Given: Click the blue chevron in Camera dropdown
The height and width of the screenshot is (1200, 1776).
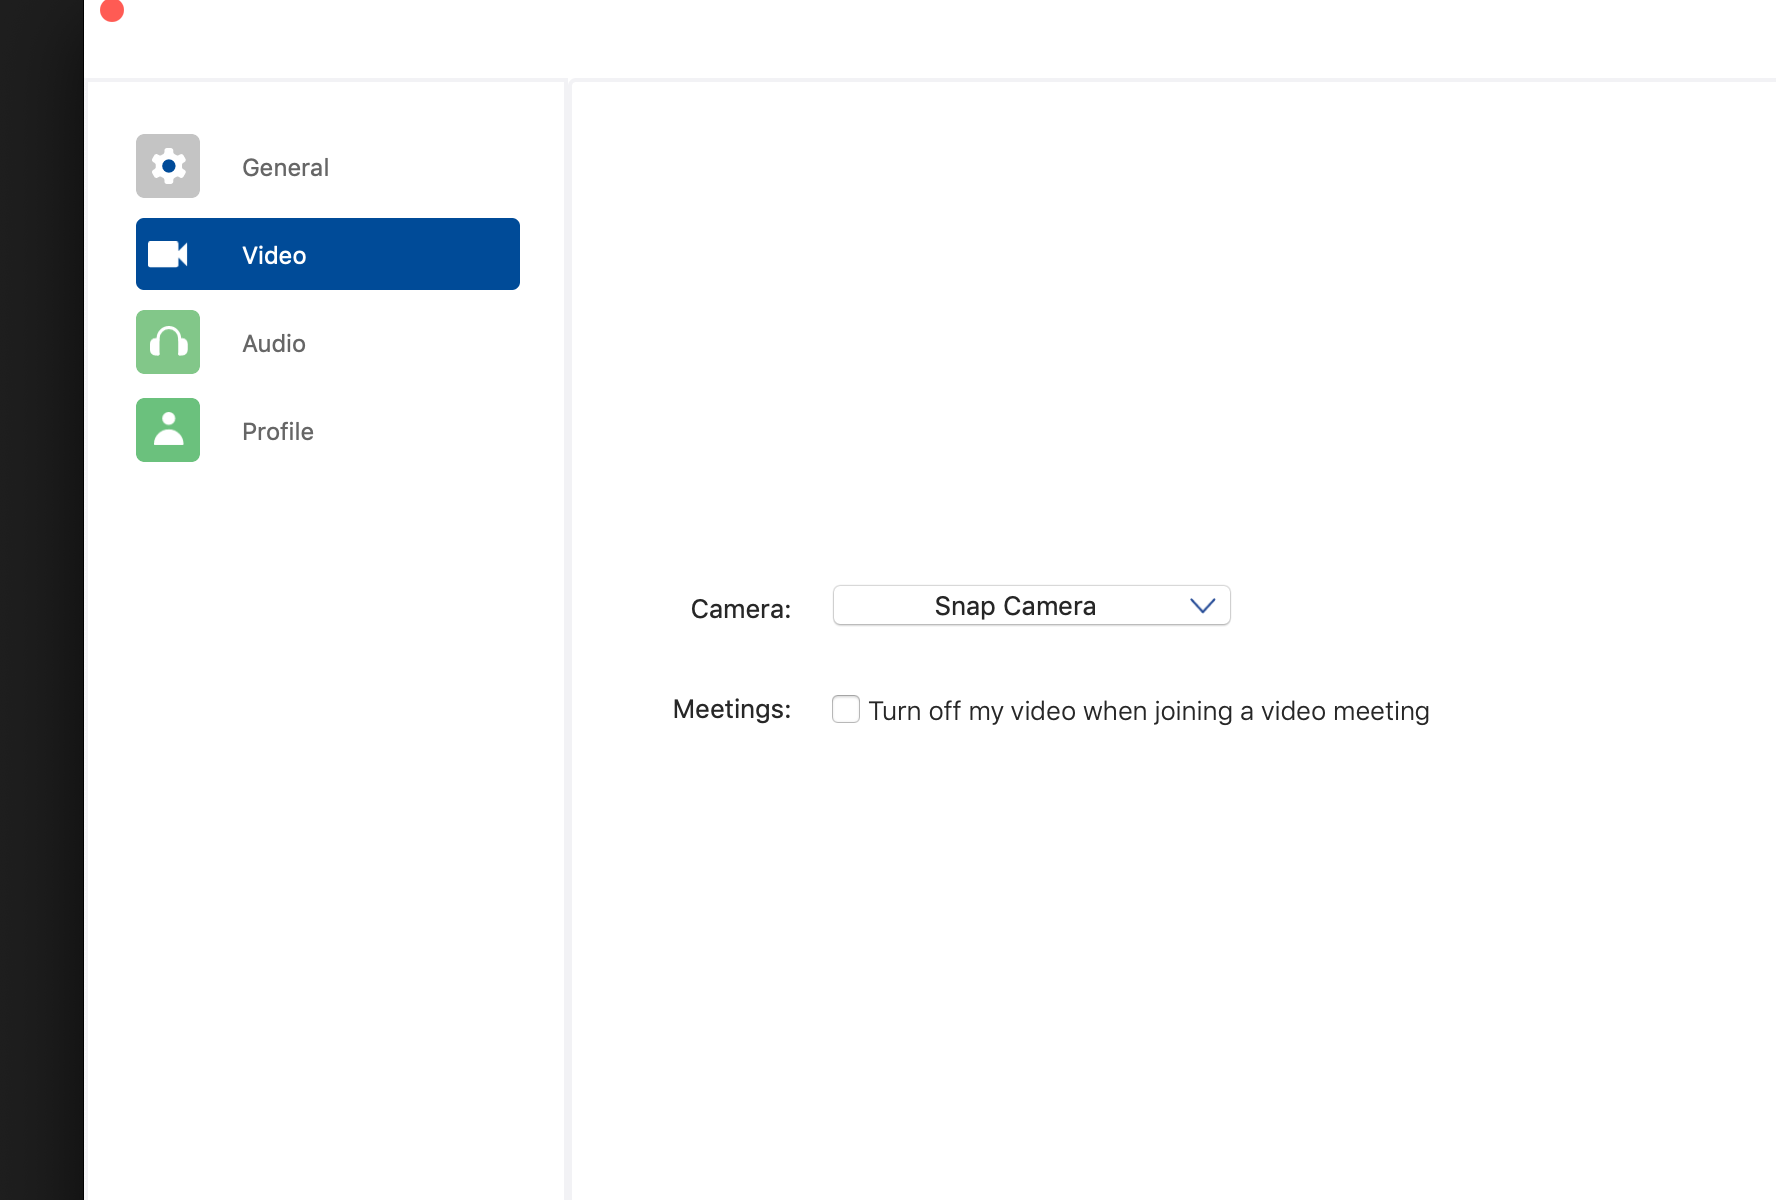Looking at the screenshot, I should coord(1202,606).
